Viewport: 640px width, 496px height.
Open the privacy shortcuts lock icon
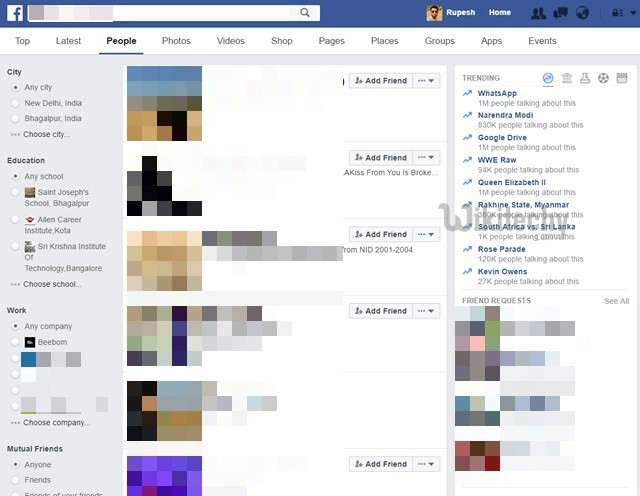[613, 13]
